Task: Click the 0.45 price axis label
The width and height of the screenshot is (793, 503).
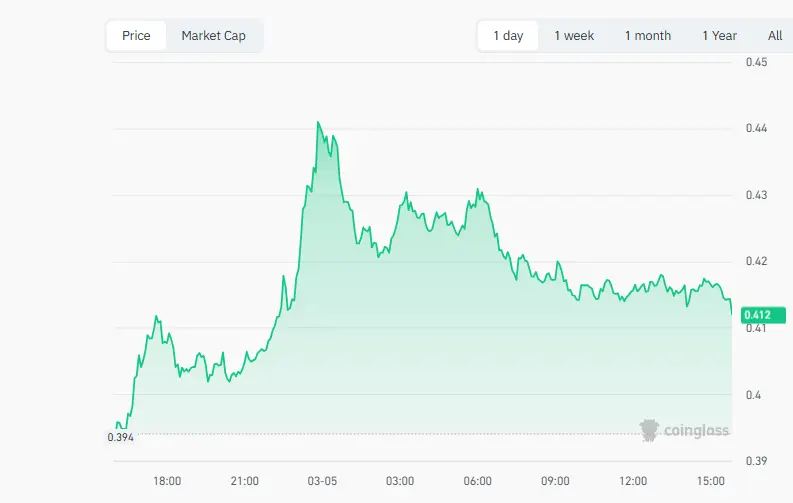Action: [757, 62]
